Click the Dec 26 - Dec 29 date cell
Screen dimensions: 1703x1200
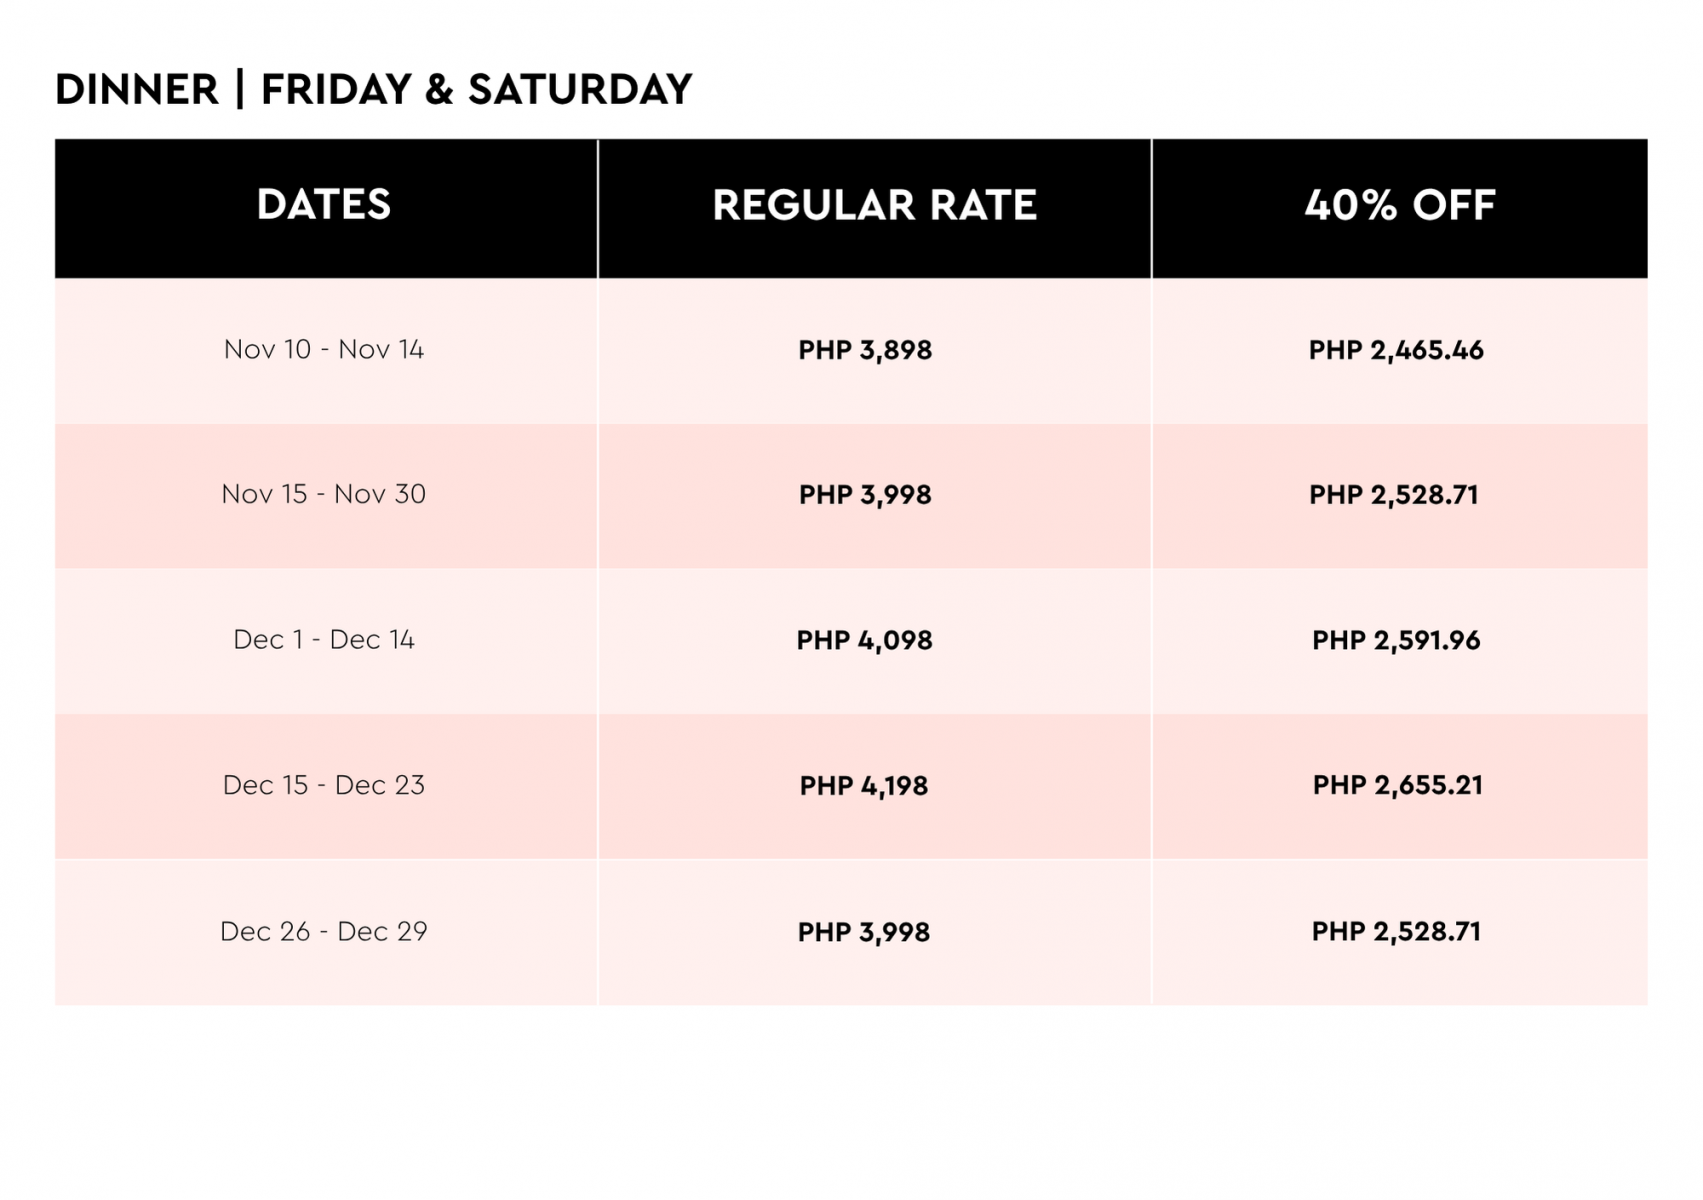pos(324,931)
